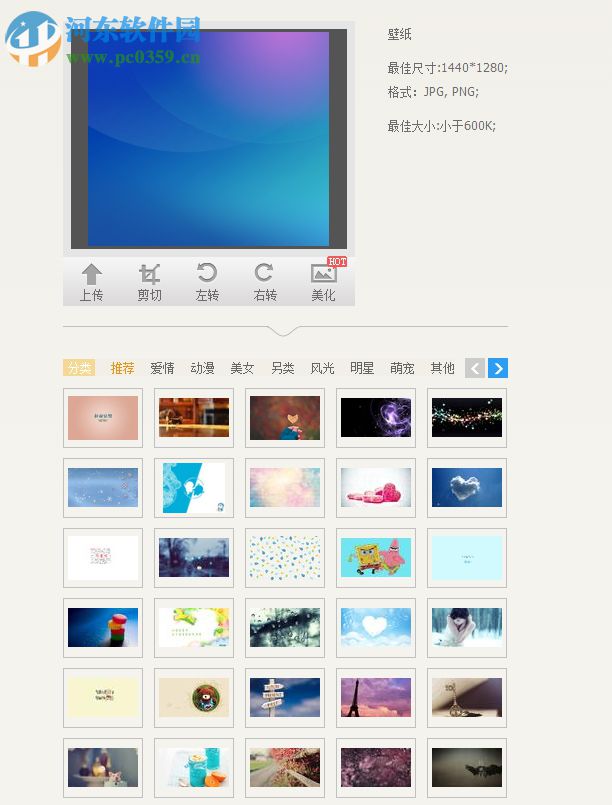Pick the pink hearts wallpaper thumbnail

pos(376,488)
